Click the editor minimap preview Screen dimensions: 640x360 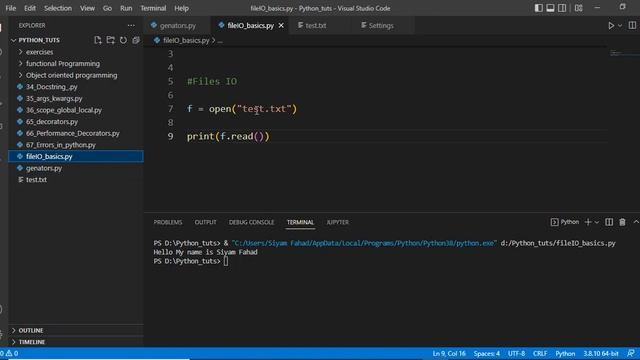pyautogui.click(x=623, y=53)
